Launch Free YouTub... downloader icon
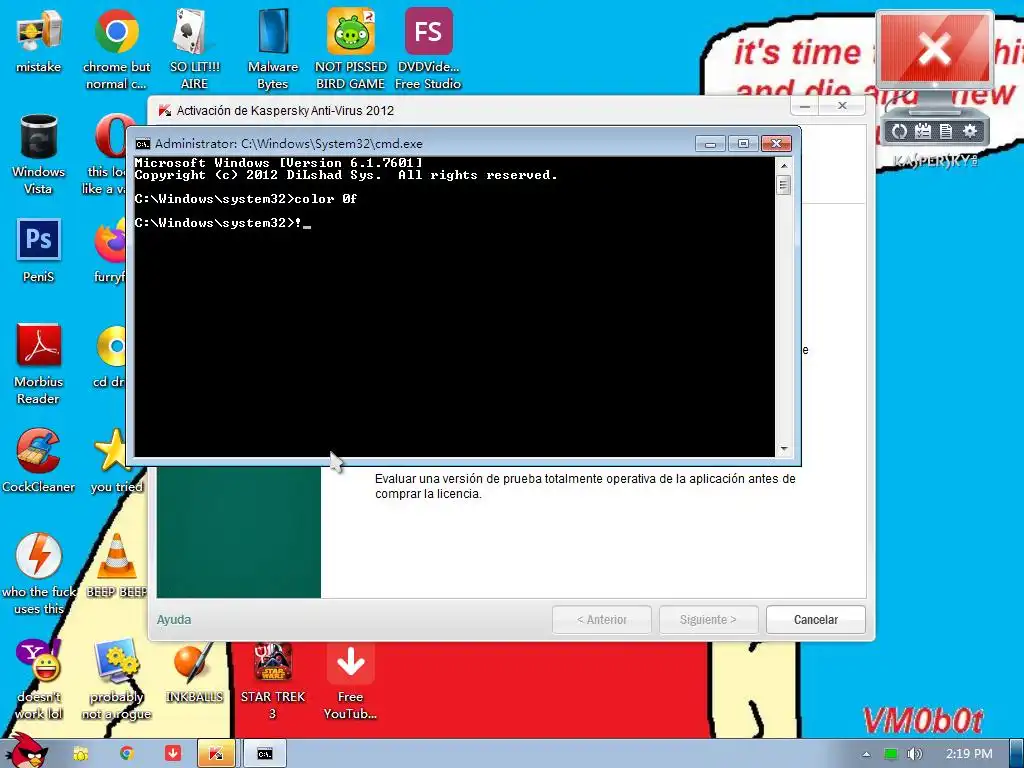This screenshot has width=1024, height=768. click(x=351, y=679)
